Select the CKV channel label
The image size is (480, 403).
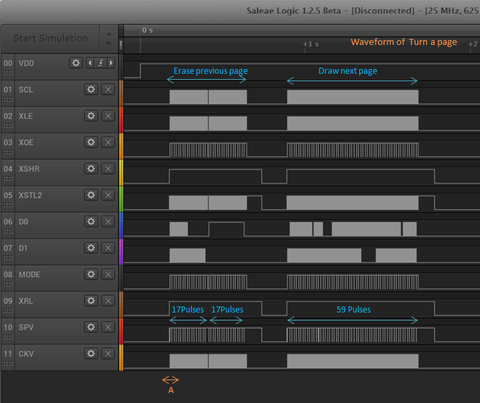click(x=26, y=354)
